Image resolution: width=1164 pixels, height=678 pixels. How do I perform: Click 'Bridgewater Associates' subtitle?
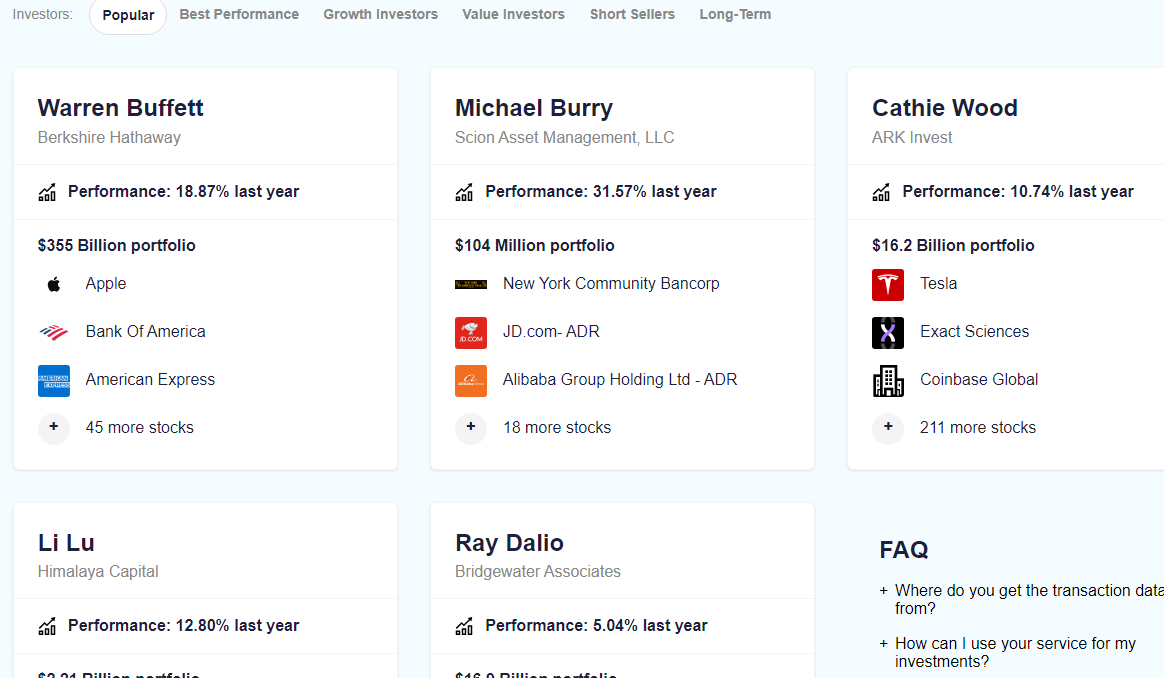pos(537,571)
